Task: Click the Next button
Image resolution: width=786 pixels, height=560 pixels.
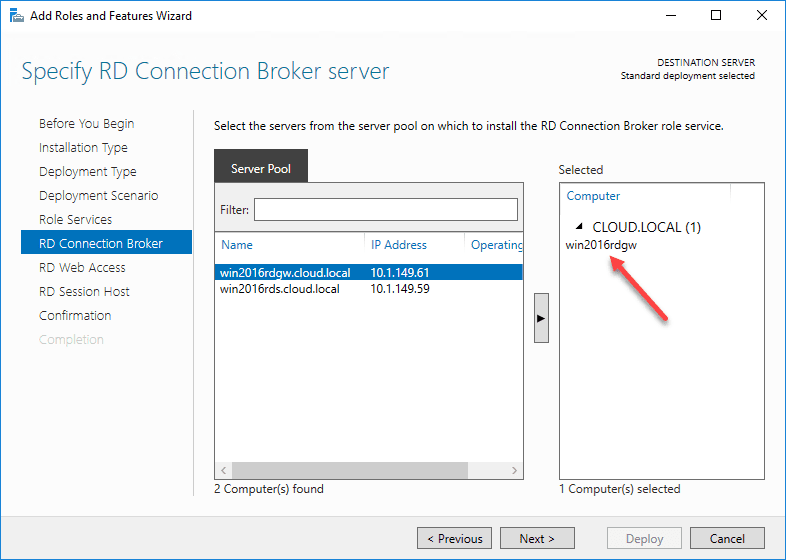Action: coord(537,538)
